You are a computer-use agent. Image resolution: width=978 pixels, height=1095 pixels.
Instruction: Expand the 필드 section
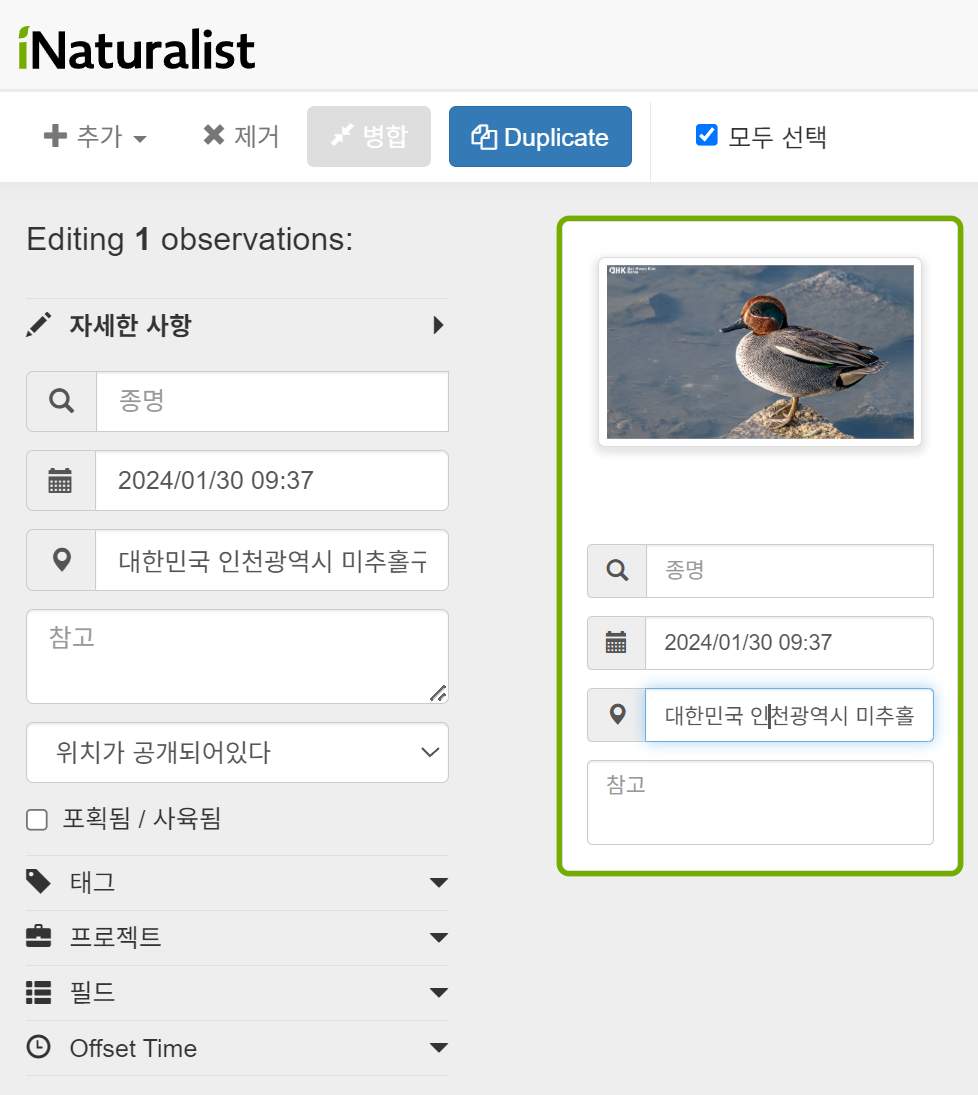[238, 992]
